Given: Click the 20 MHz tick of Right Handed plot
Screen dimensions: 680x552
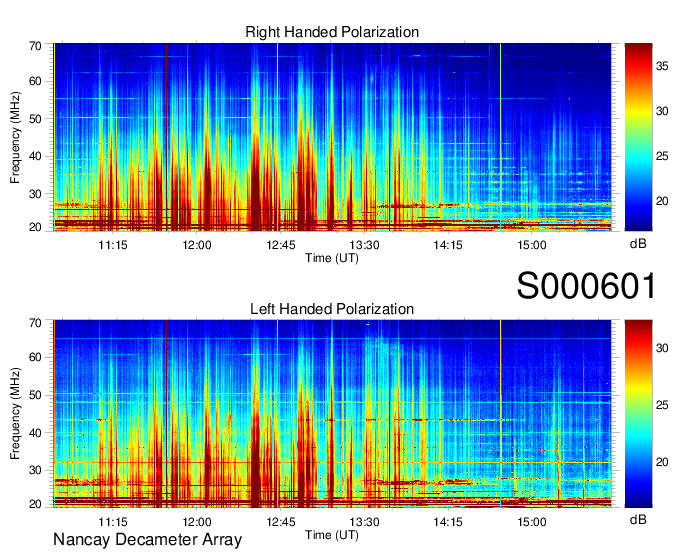Looking at the screenshot, I should point(35,227).
